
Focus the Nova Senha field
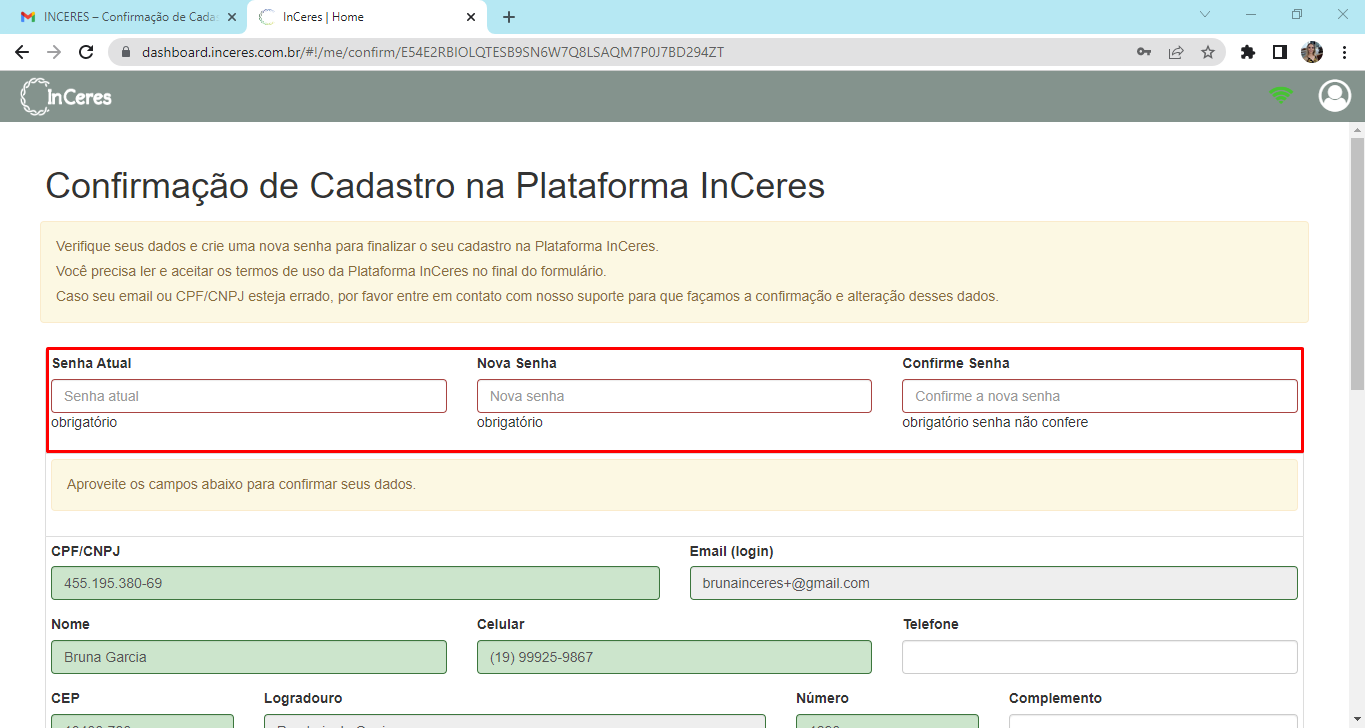674,396
